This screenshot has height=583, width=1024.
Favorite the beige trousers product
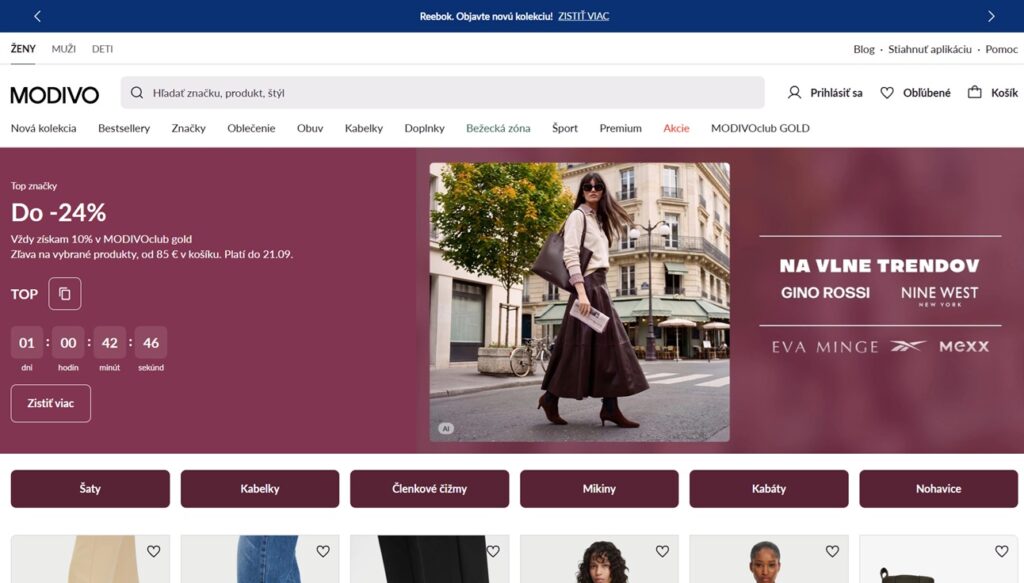(153, 551)
